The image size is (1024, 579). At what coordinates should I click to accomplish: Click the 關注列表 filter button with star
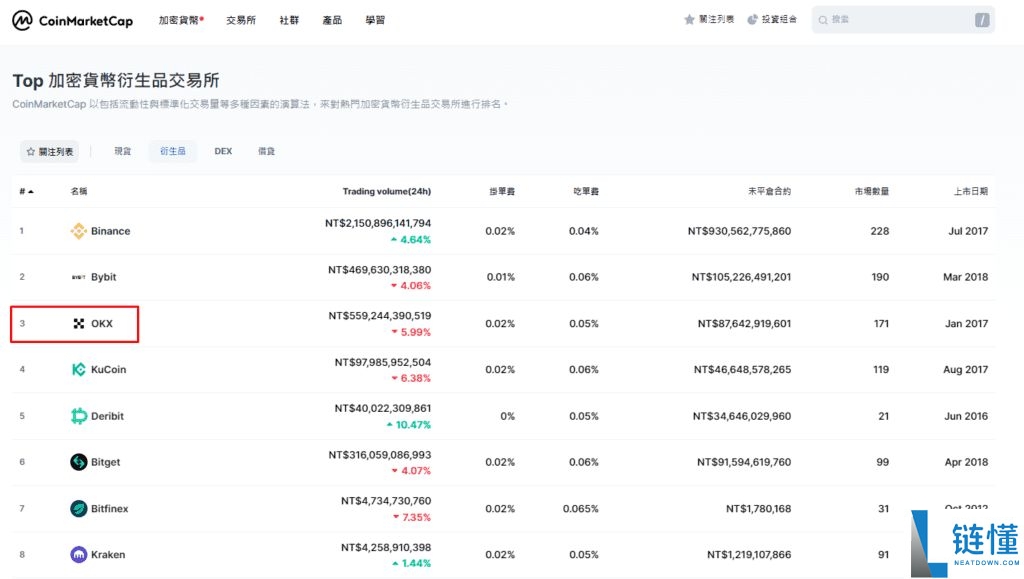(x=50, y=151)
